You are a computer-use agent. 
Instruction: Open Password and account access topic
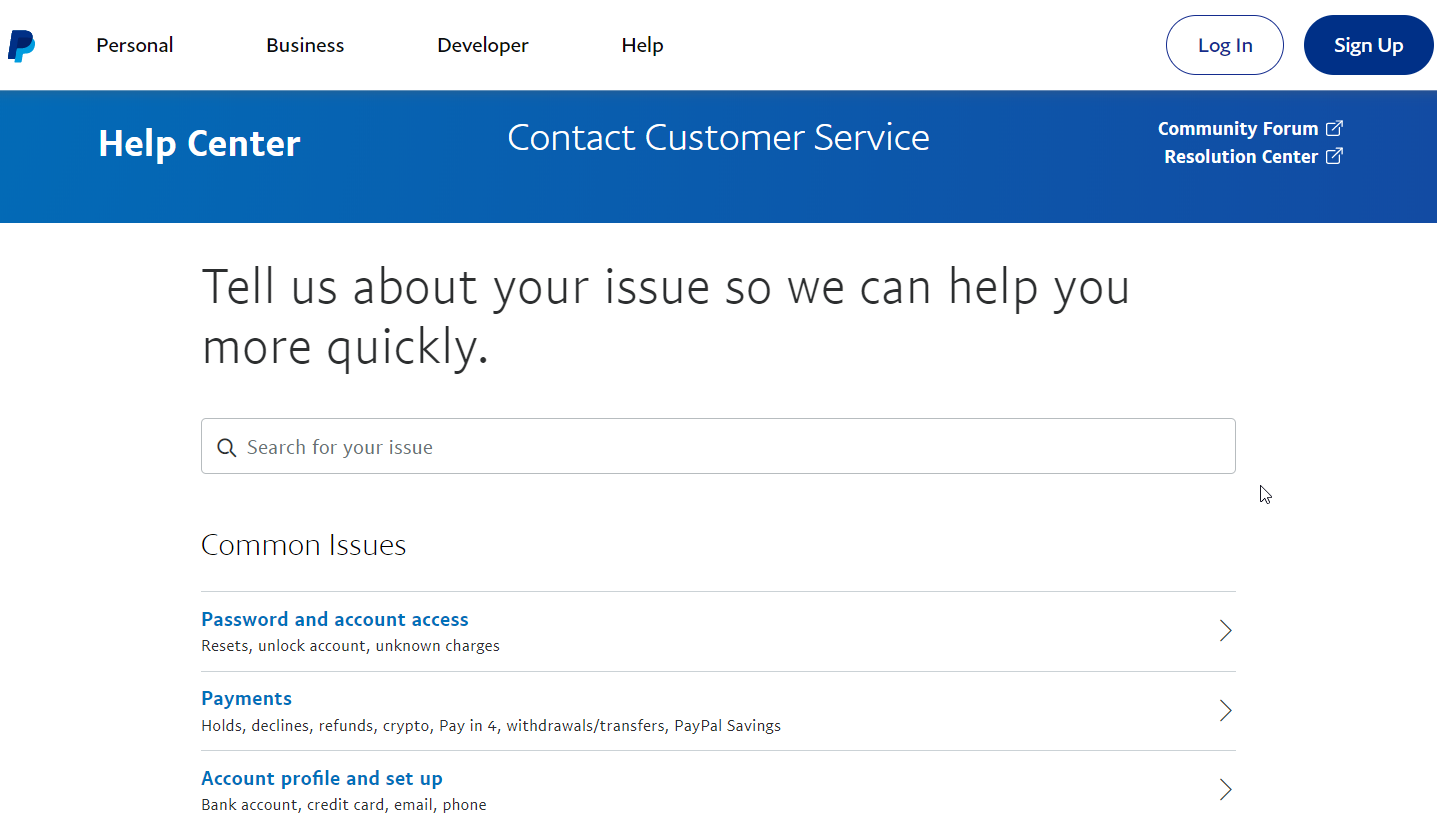[335, 619]
